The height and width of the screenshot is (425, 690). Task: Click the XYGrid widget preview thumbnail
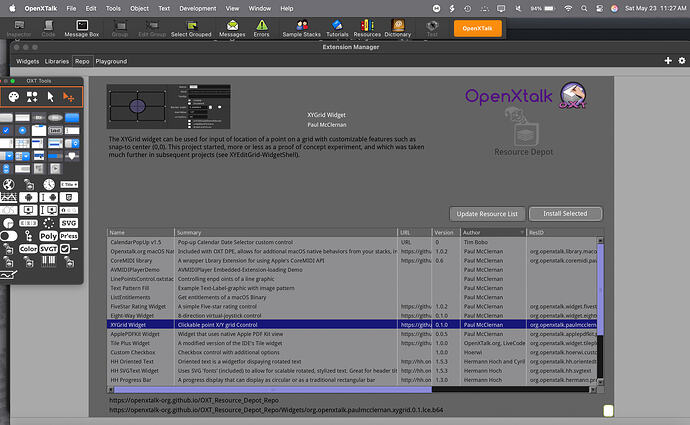coord(169,106)
